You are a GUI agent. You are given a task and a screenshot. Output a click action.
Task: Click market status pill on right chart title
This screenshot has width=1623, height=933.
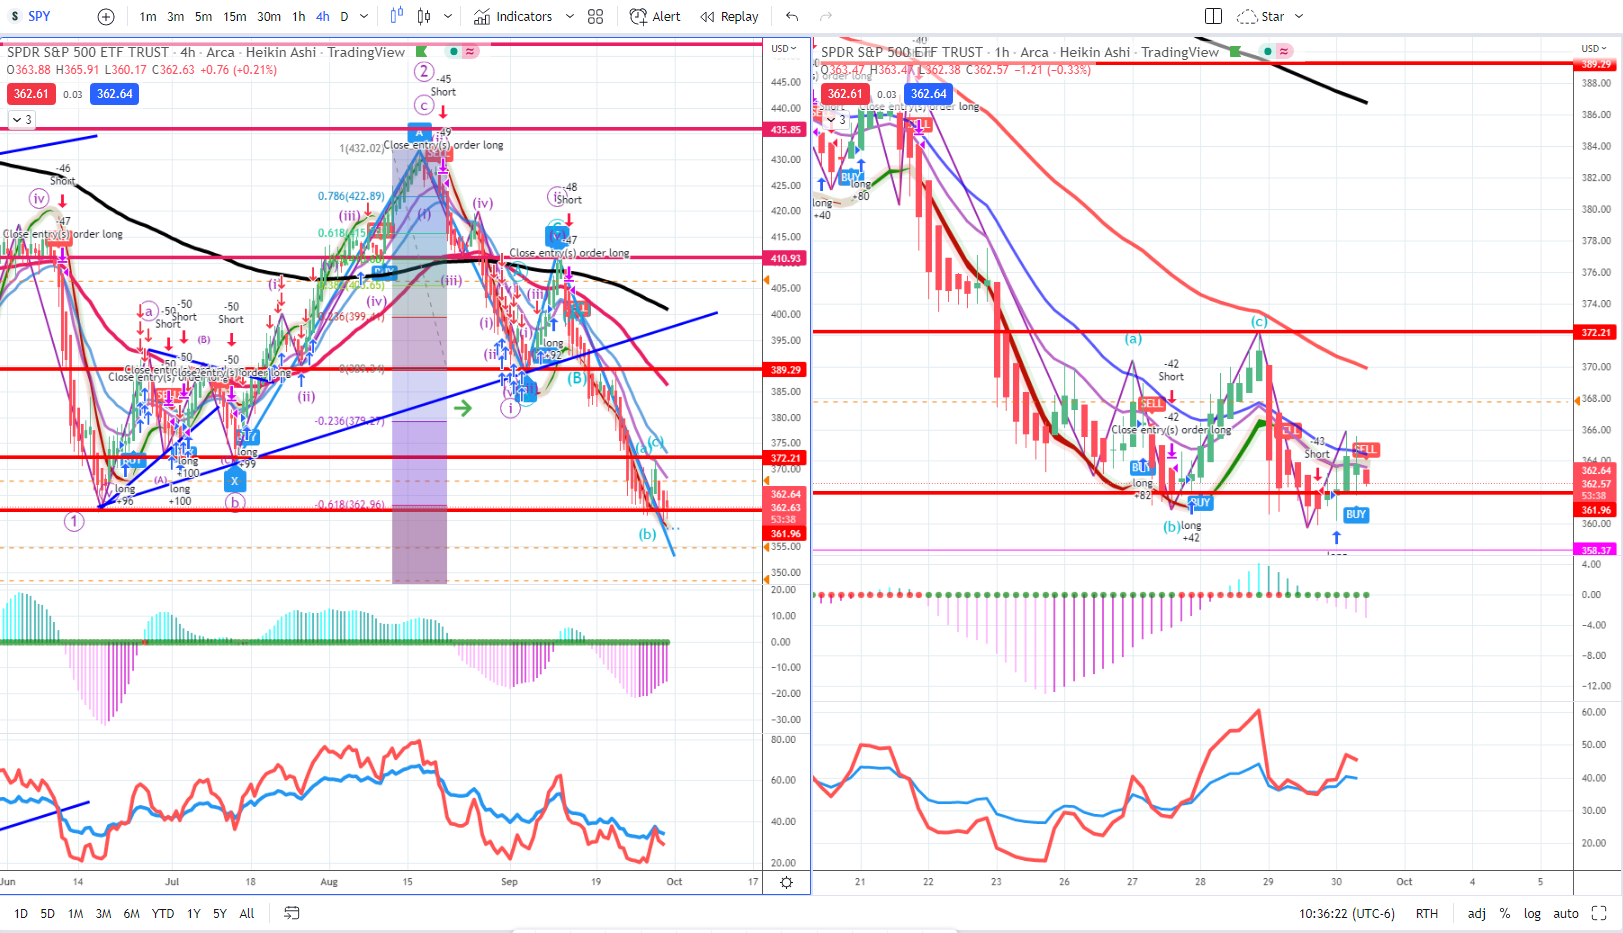click(x=1276, y=52)
